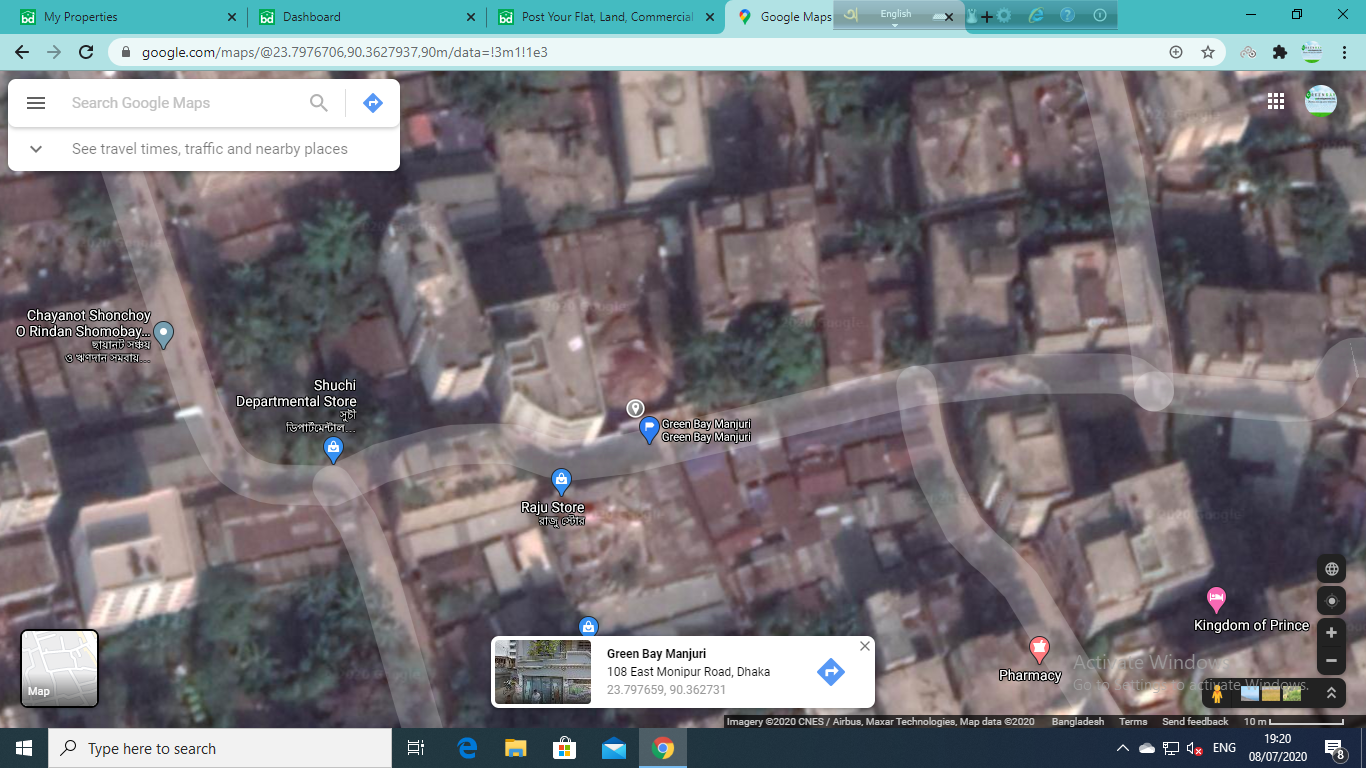Reload the current page
The width and height of the screenshot is (1366, 768).
click(x=86, y=52)
